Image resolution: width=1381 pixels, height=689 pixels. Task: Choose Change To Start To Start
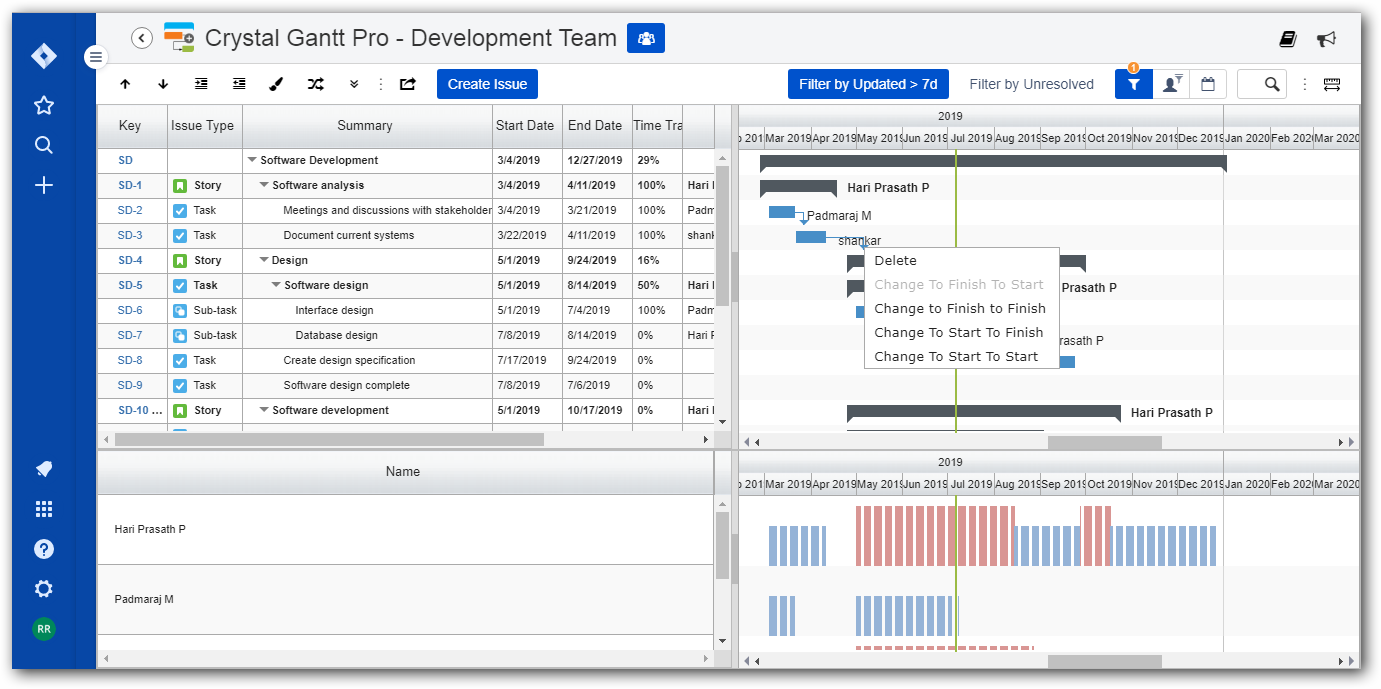961,356
